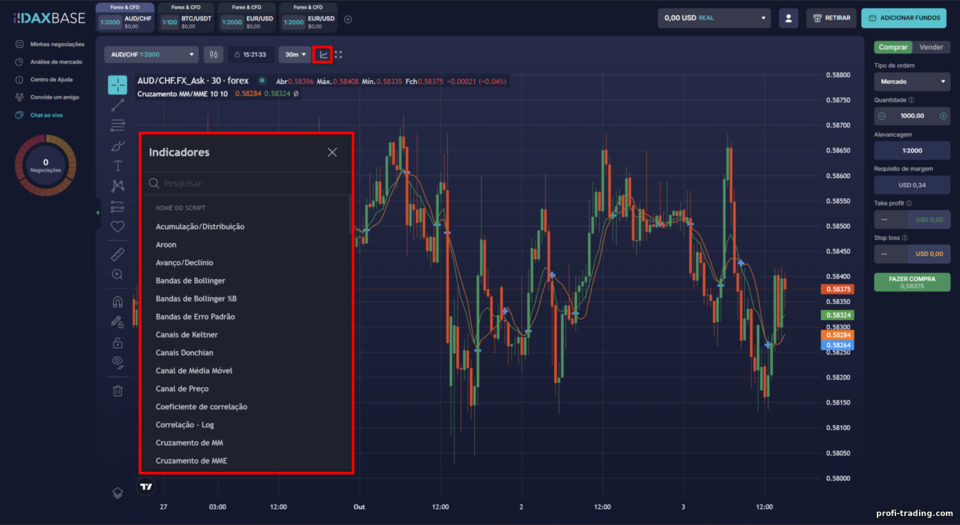Image resolution: width=960 pixels, height=525 pixels.
Task: Click the Alavancagem 1:2000 field
Action: [x=912, y=151]
